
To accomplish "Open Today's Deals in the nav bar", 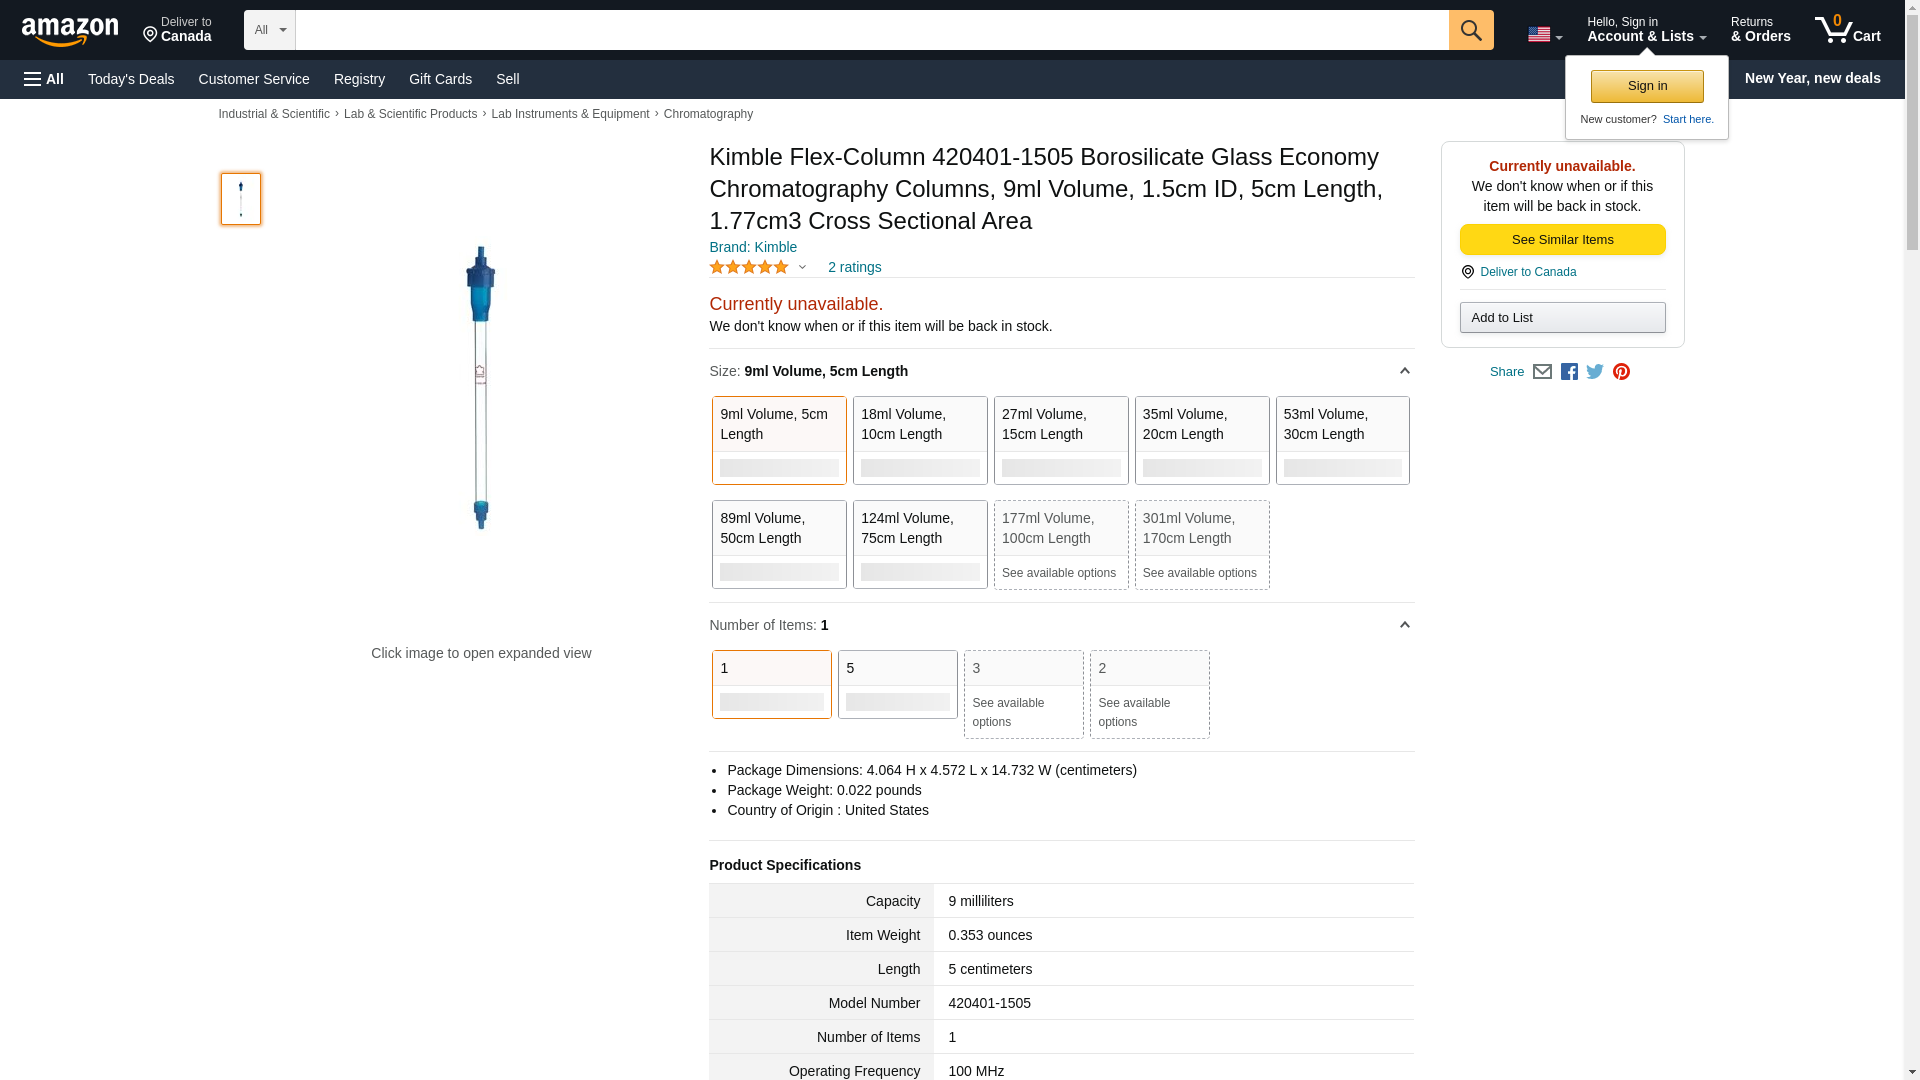I will tap(131, 79).
